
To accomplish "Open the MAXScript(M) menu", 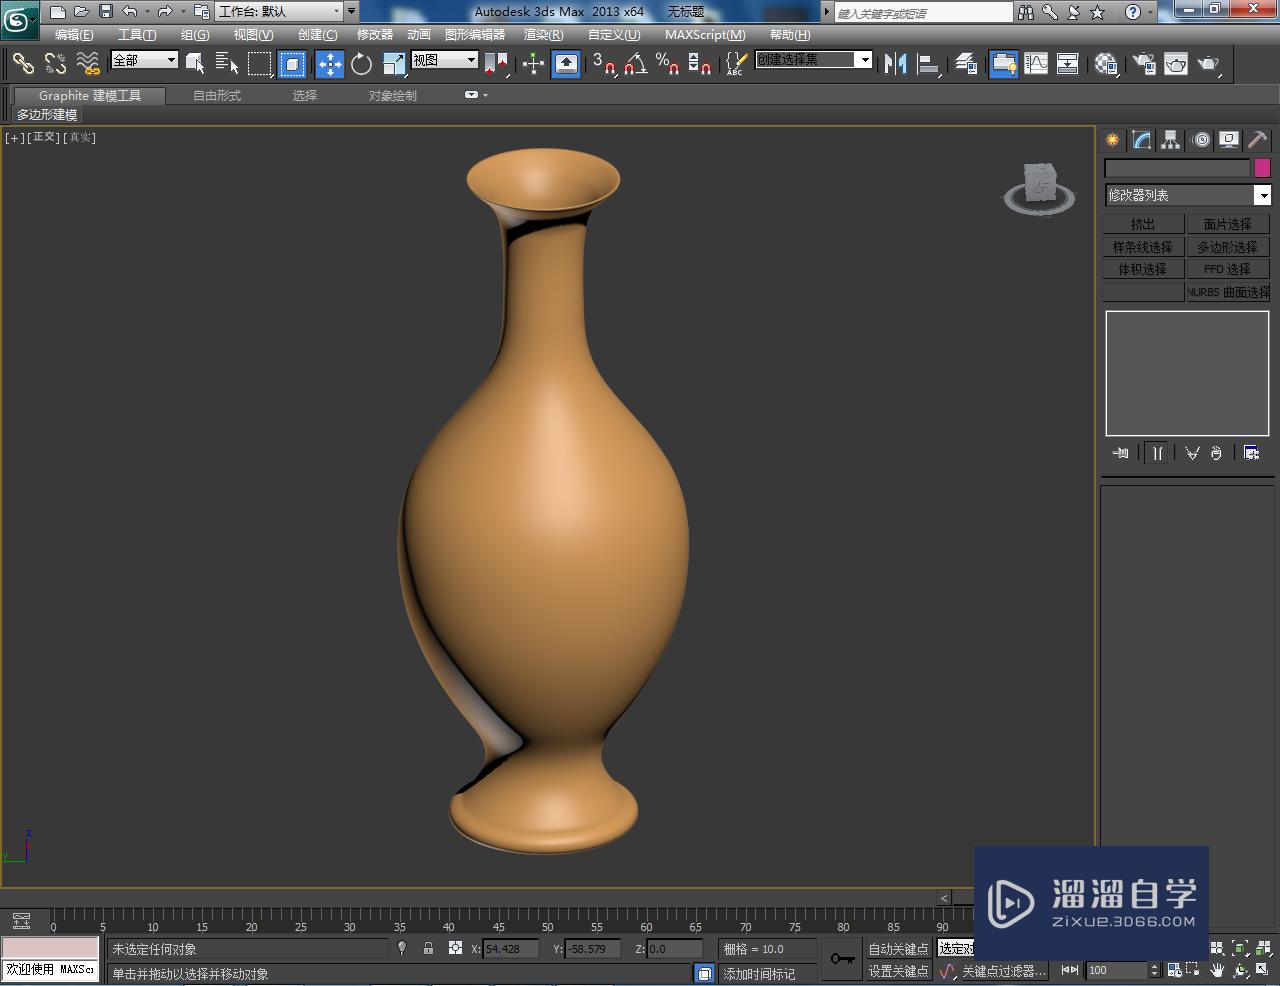I will pos(705,35).
